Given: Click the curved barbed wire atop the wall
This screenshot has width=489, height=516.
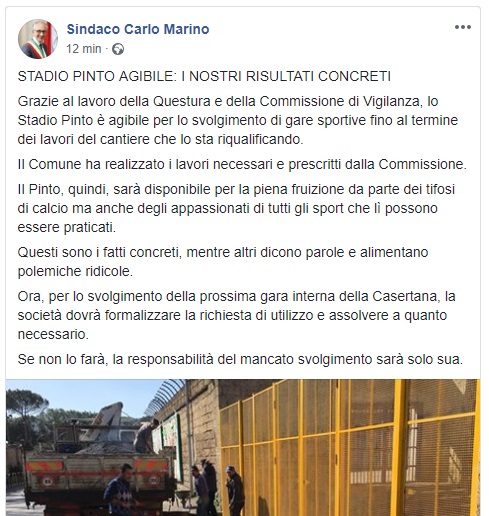Looking at the screenshot, I should coord(165,396).
